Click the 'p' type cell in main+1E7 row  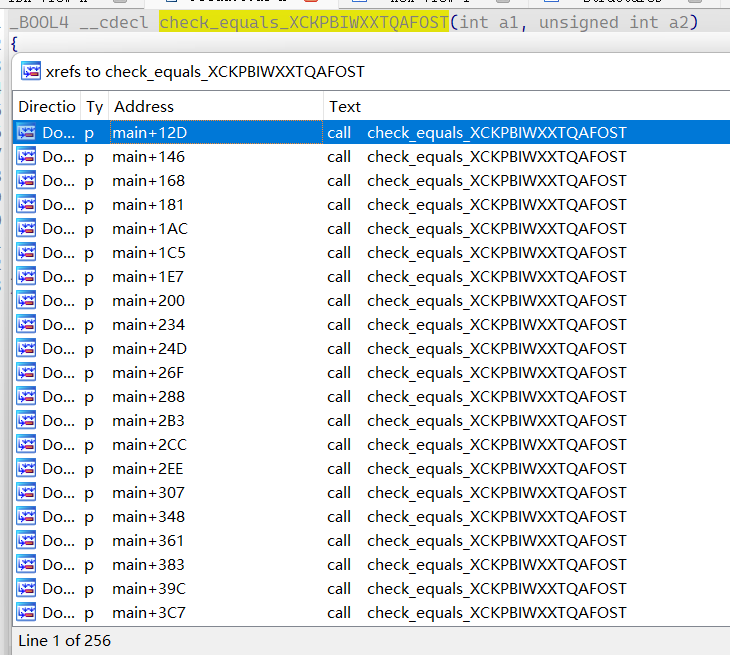pos(89,277)
